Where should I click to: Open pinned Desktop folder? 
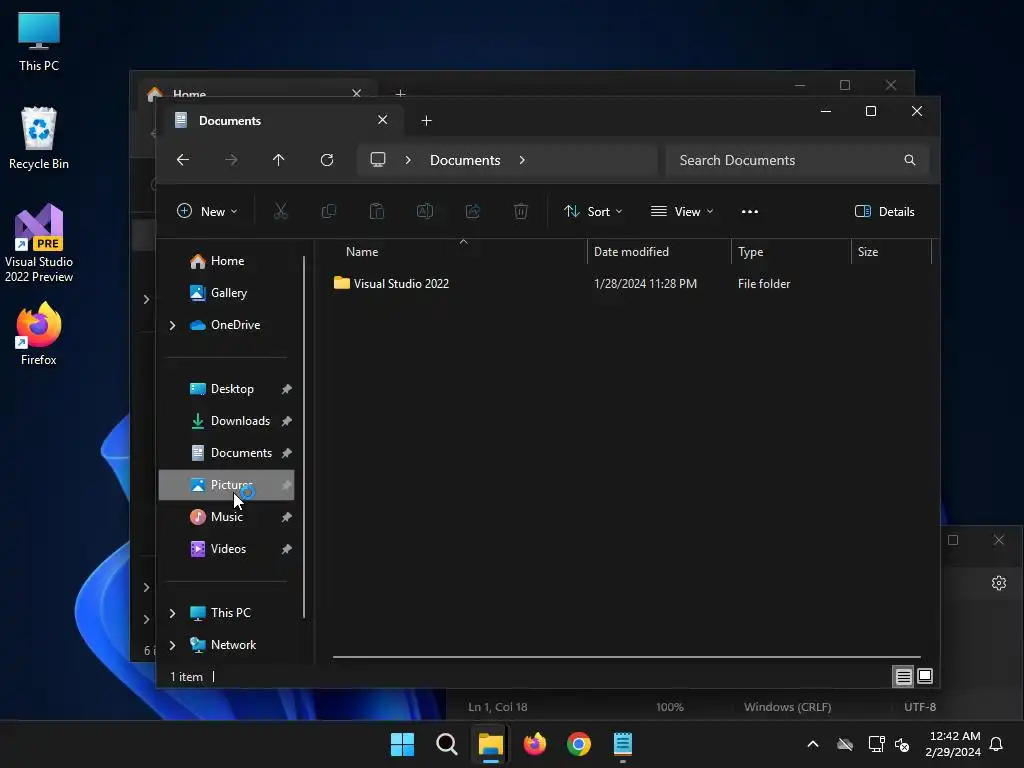click(226, 389)
